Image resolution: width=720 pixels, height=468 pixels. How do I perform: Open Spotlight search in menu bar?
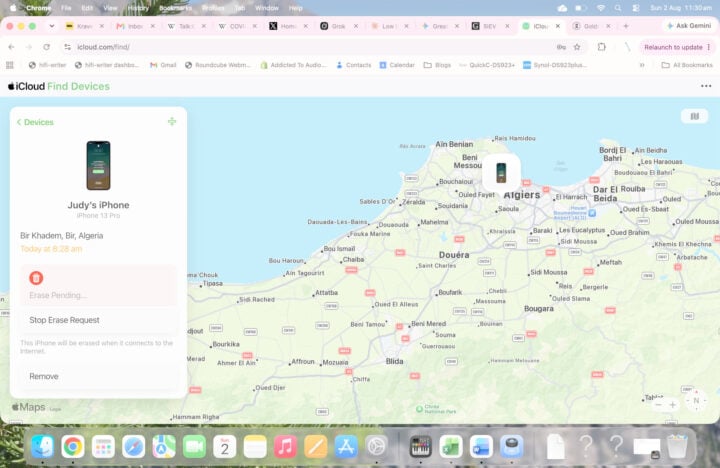(x=618, y=8)
